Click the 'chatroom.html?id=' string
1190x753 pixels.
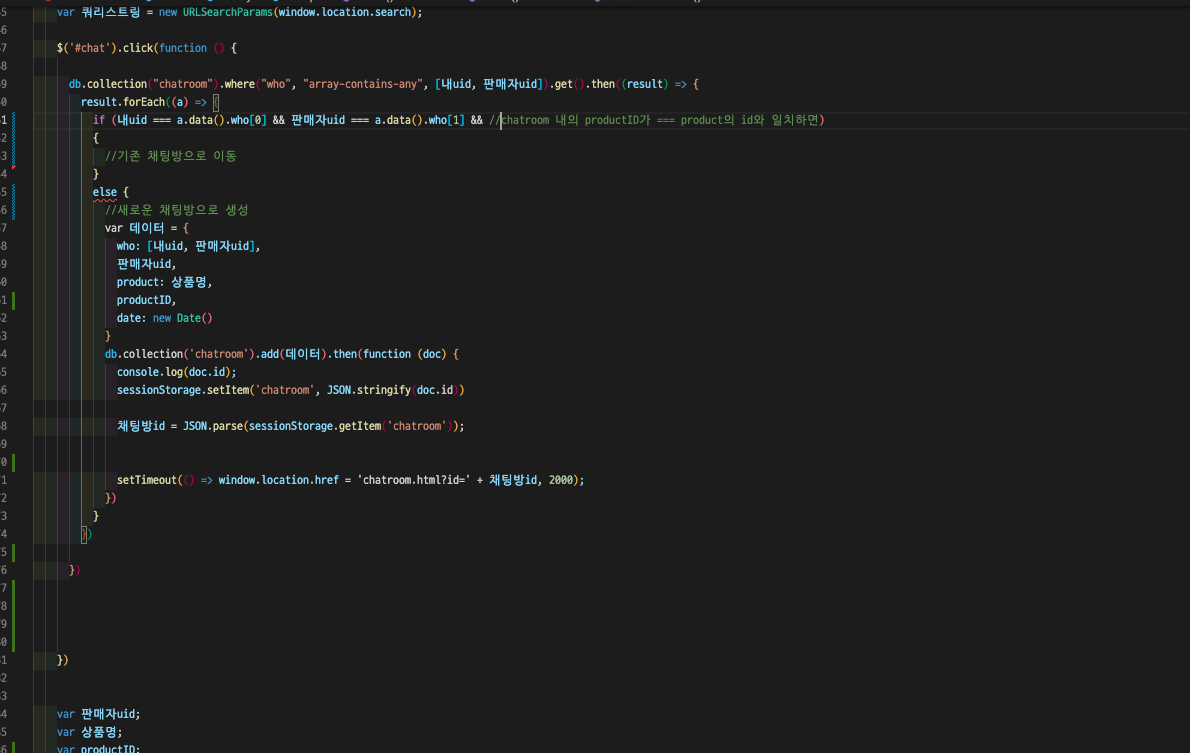click(x=413, y=480)
